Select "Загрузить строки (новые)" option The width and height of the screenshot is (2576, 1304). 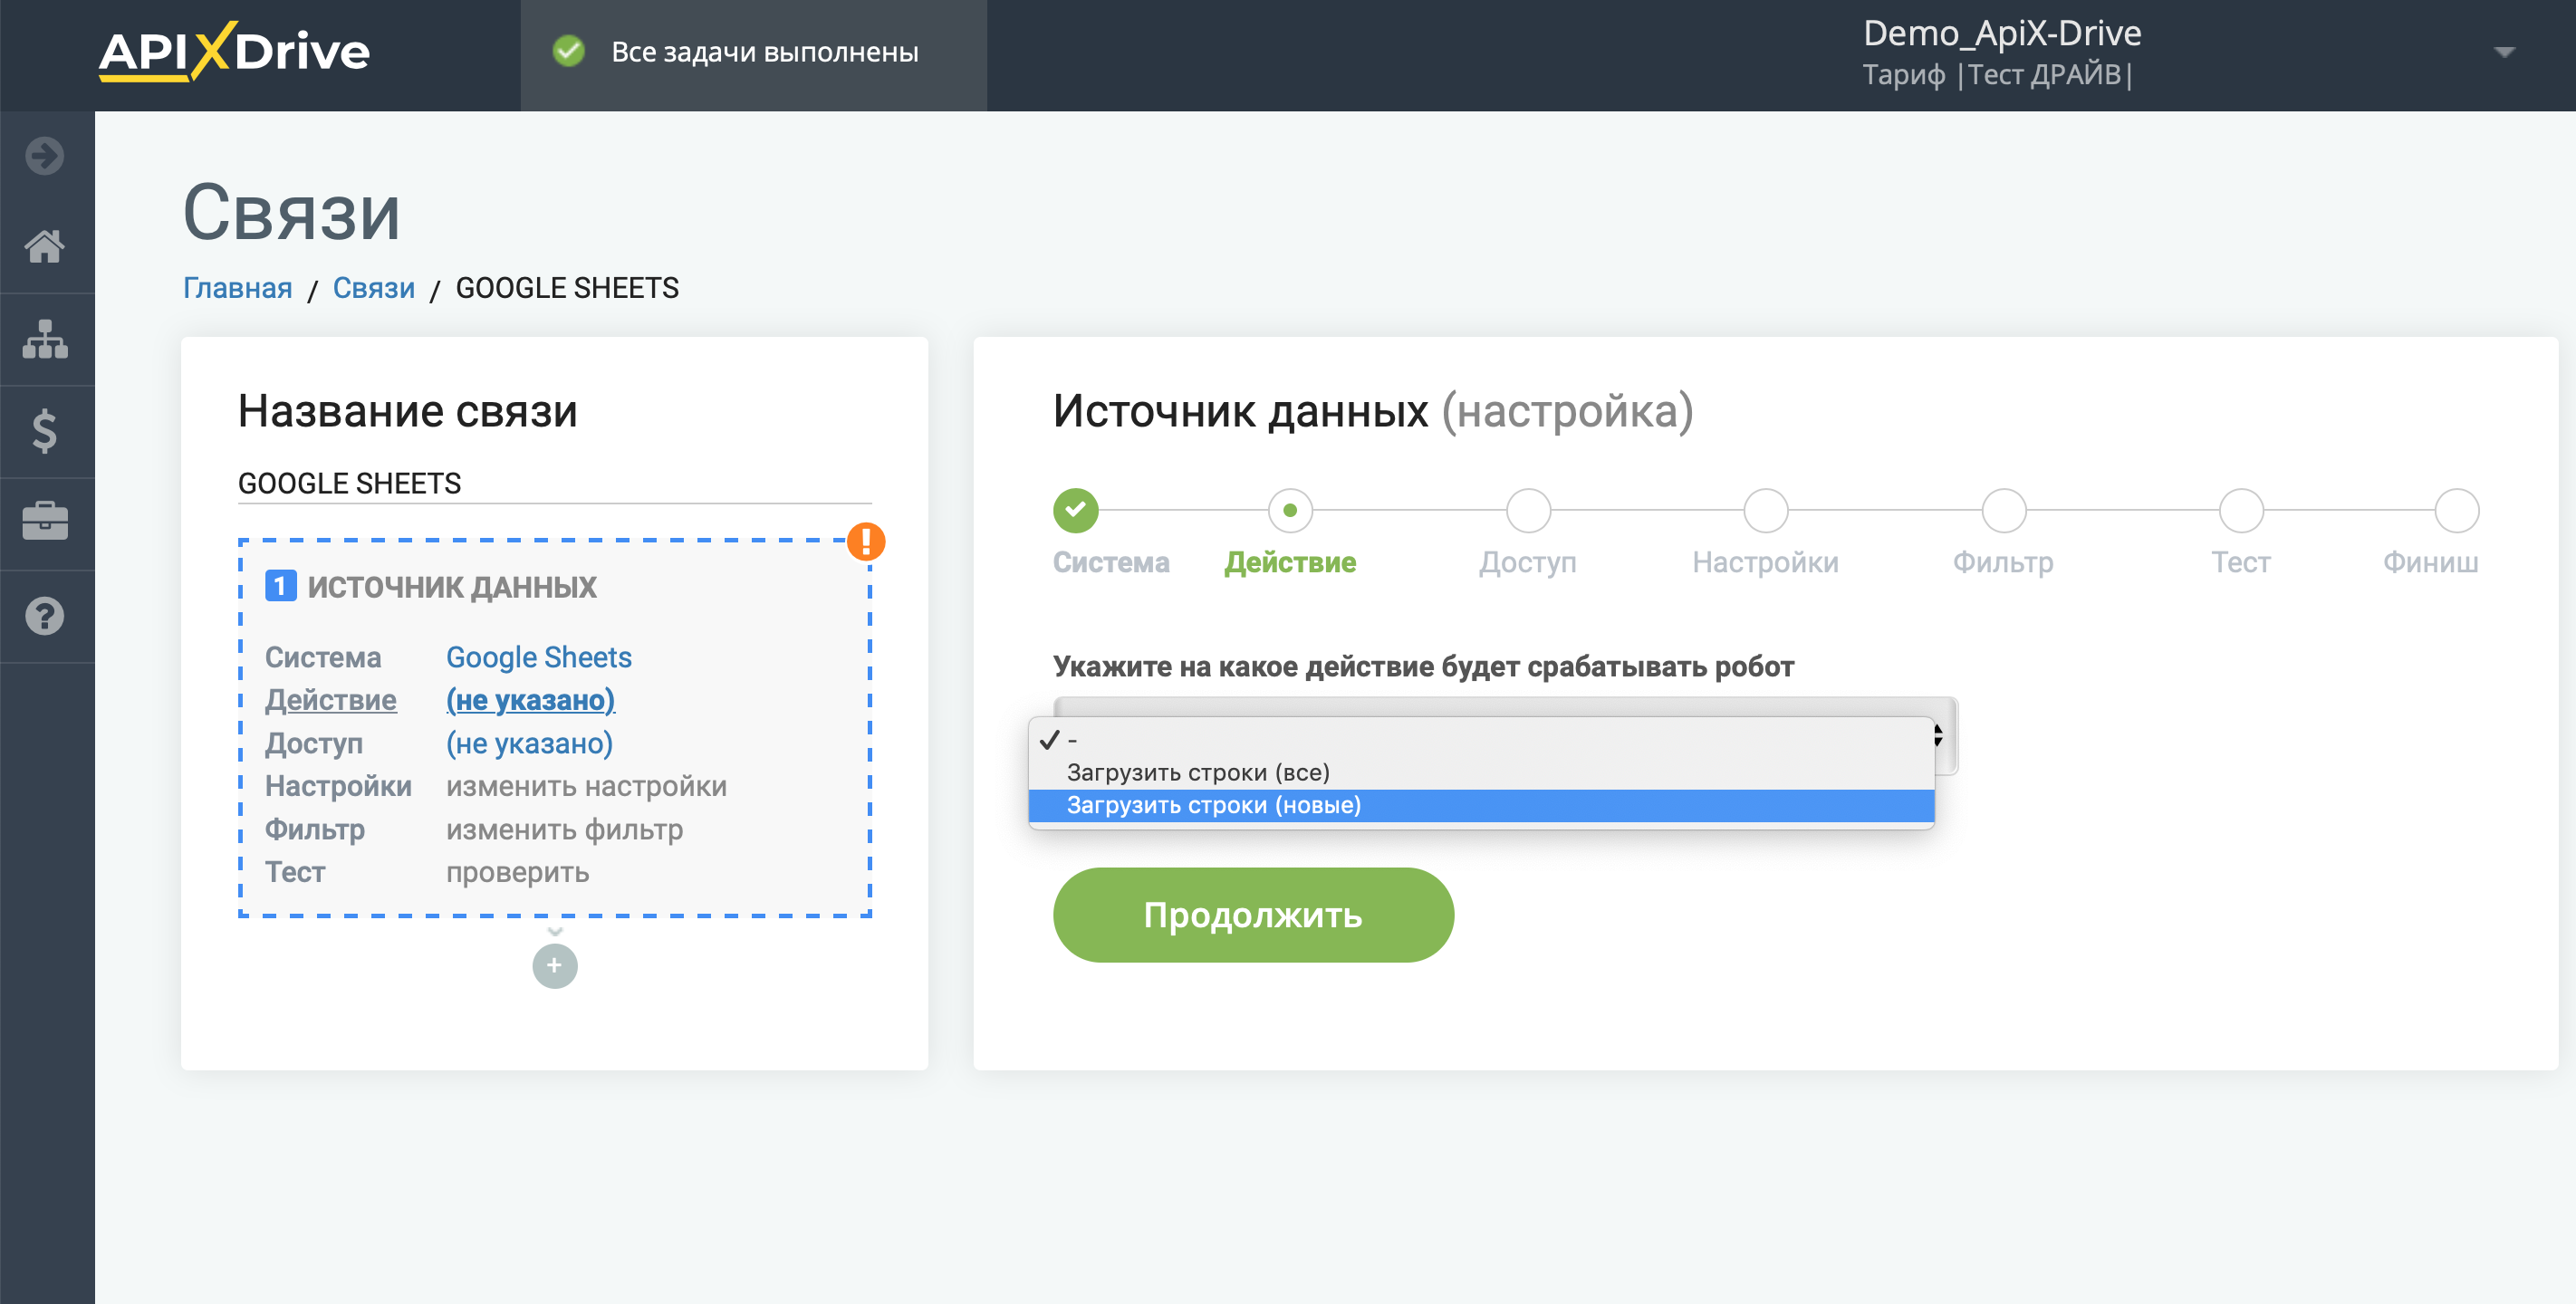1481,805
